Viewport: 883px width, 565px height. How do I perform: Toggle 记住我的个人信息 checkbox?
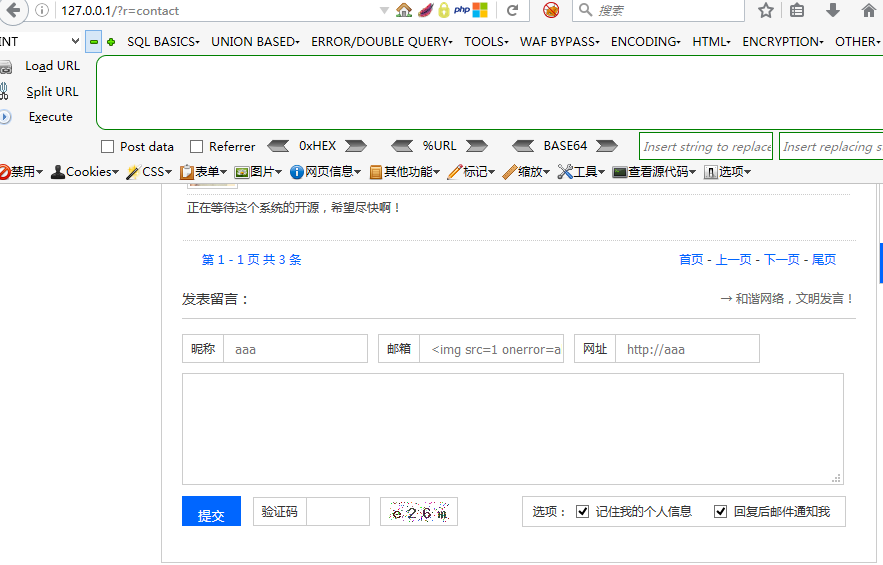pos(582,511)
